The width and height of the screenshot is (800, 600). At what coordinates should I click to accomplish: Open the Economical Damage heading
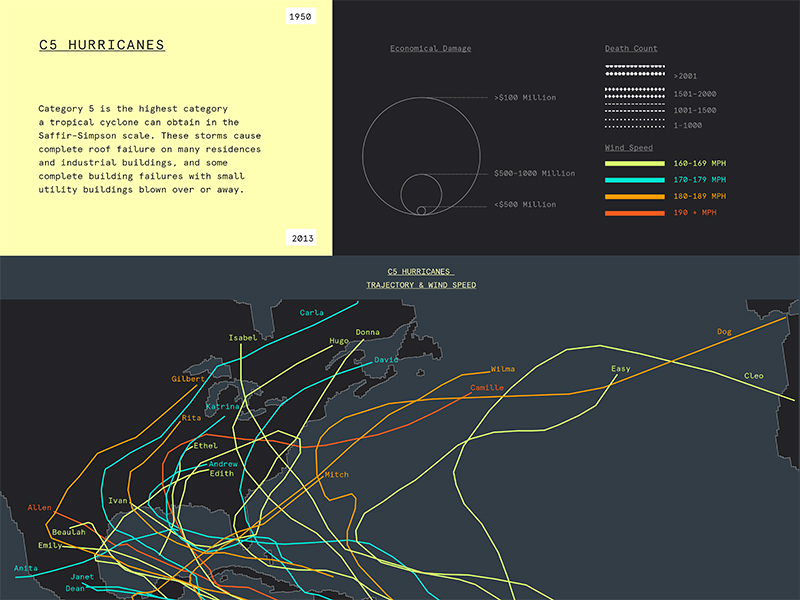pos(430,48)
